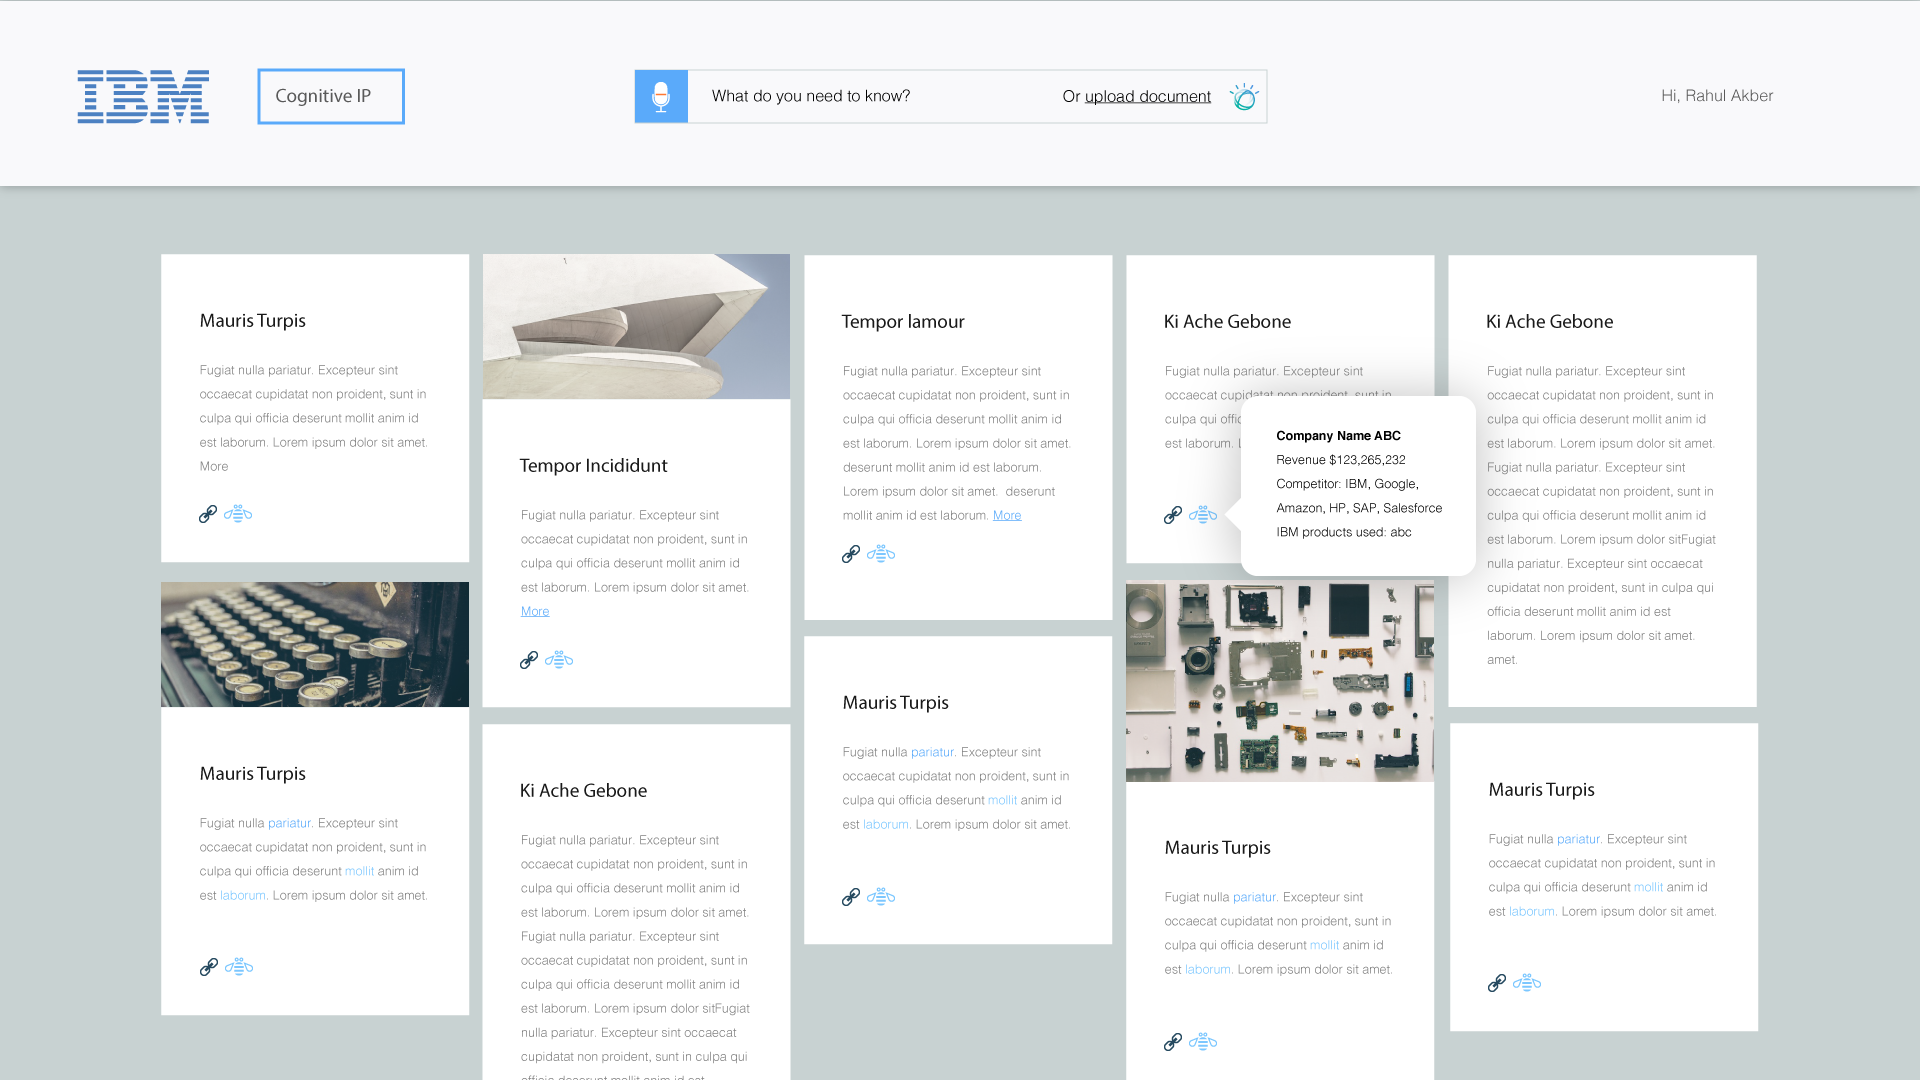Open the Cognitive IP button
Viewport: 1920px width, 1080px height.
tap(331, 96)
